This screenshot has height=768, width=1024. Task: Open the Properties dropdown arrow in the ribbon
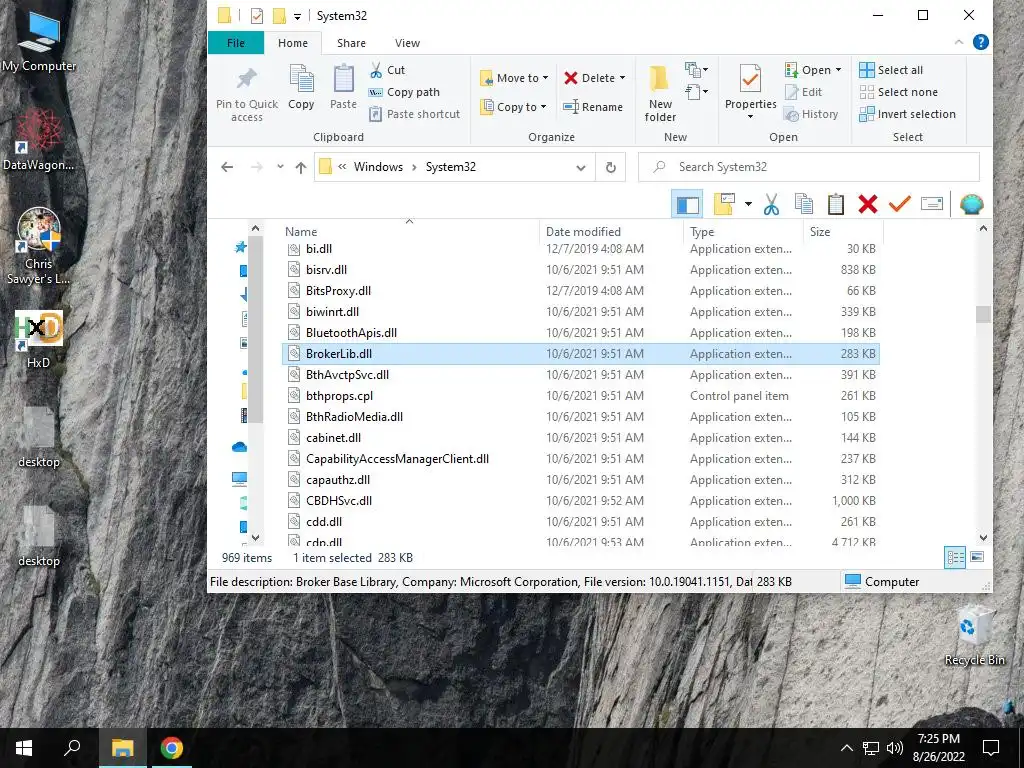pos(750,117)
